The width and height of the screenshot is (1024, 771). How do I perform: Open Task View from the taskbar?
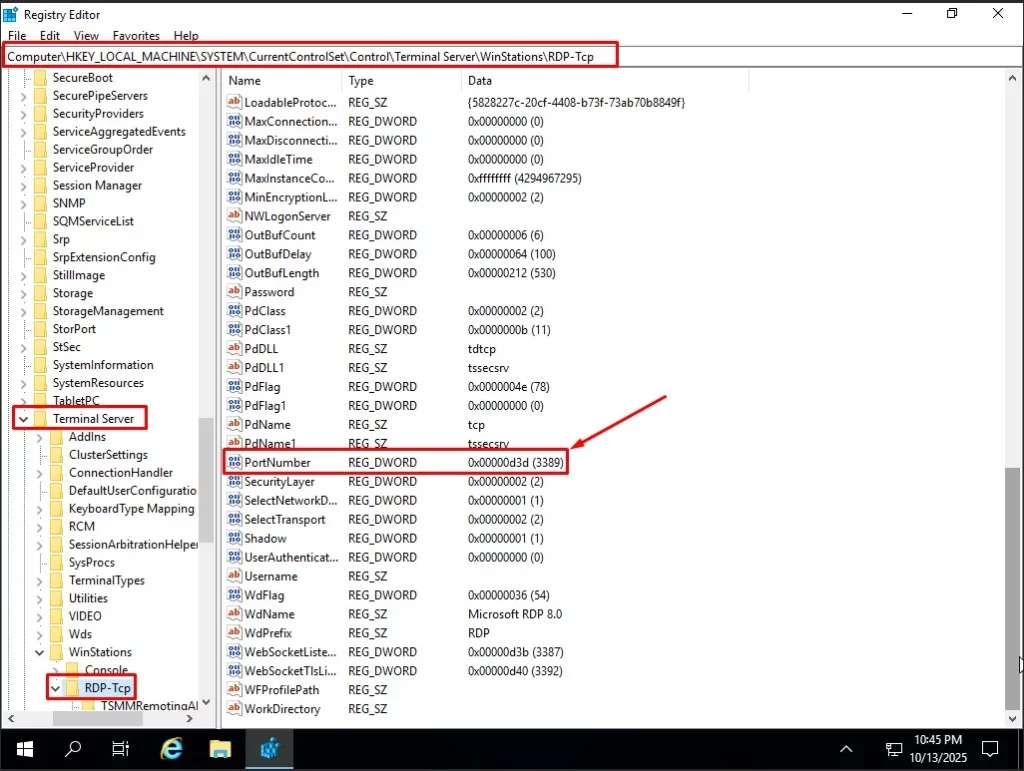point(120,748)
